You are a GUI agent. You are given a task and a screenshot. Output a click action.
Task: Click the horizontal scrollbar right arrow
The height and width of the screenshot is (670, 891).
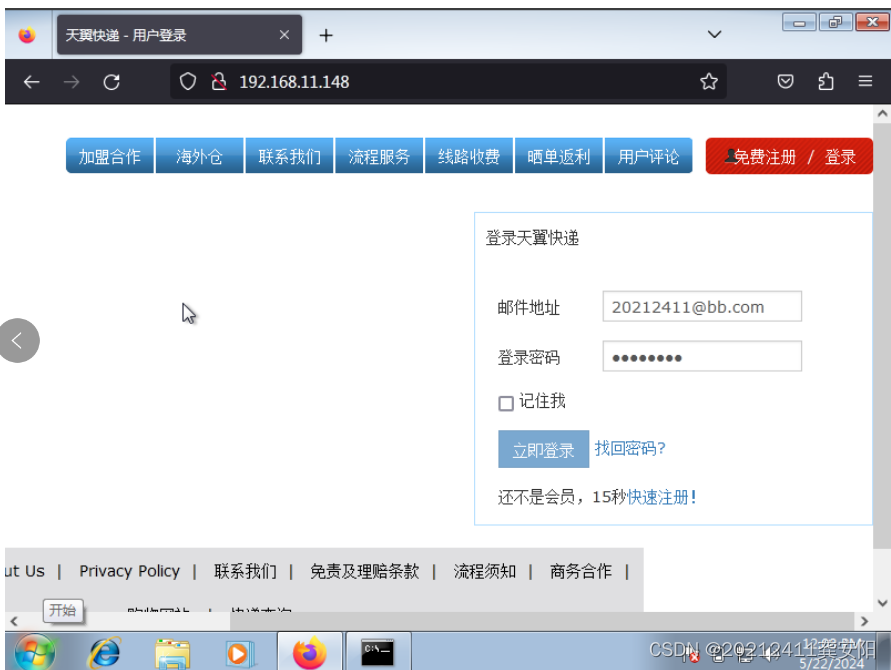point(864,621)
